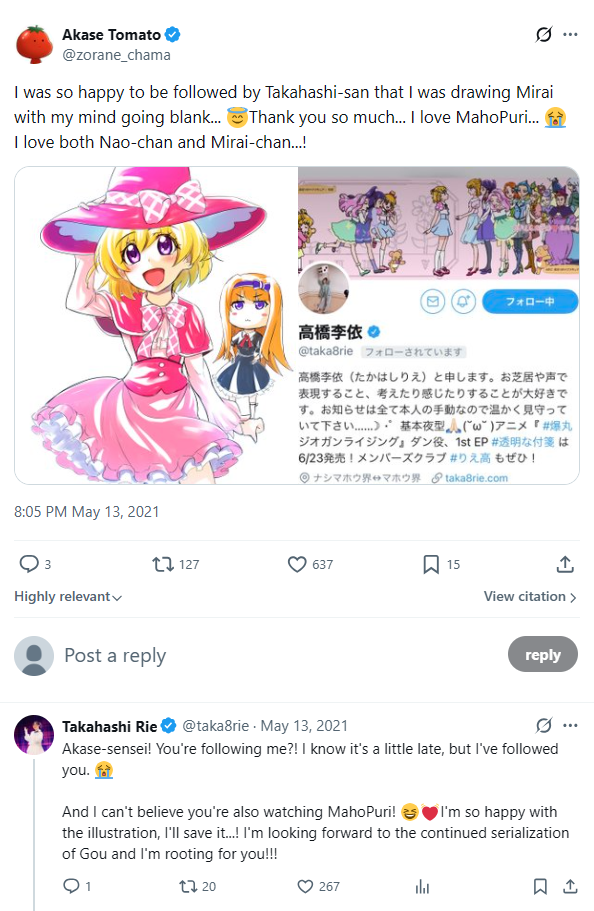The image size is (594, 911).
Task: Click the reply comment icon showing 3
Action: pyautogui.click(x=29, y=564)
